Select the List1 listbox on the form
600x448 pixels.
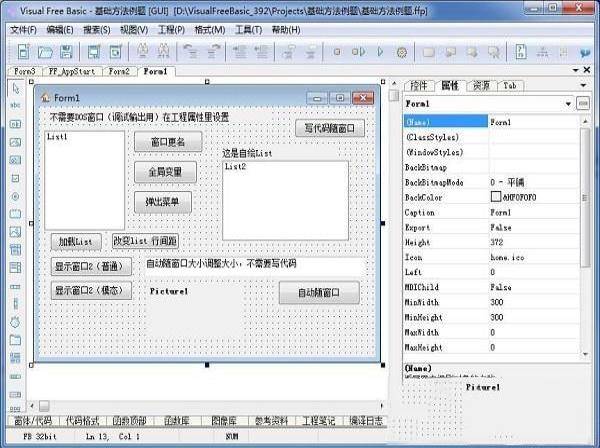[85, 180]
